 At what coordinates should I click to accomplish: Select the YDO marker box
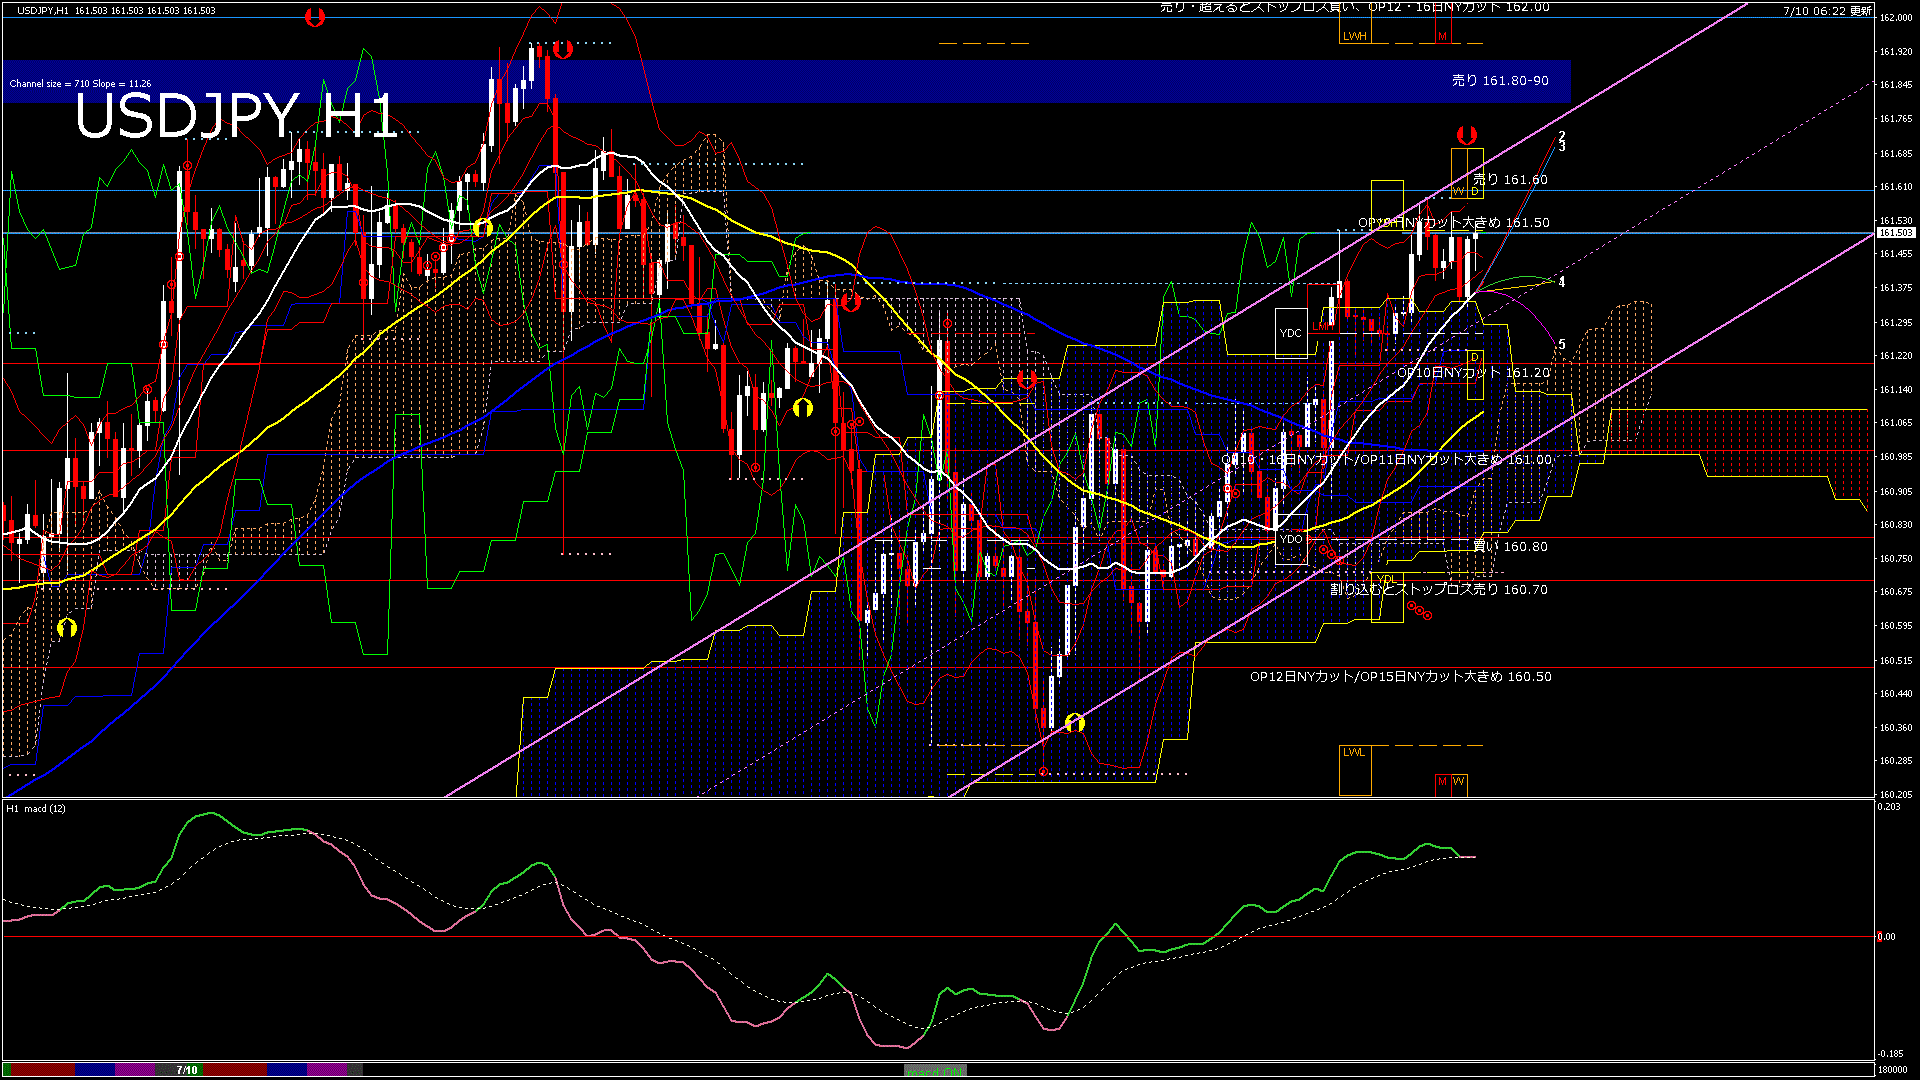pyautogui.click(x=1291, y=539)
